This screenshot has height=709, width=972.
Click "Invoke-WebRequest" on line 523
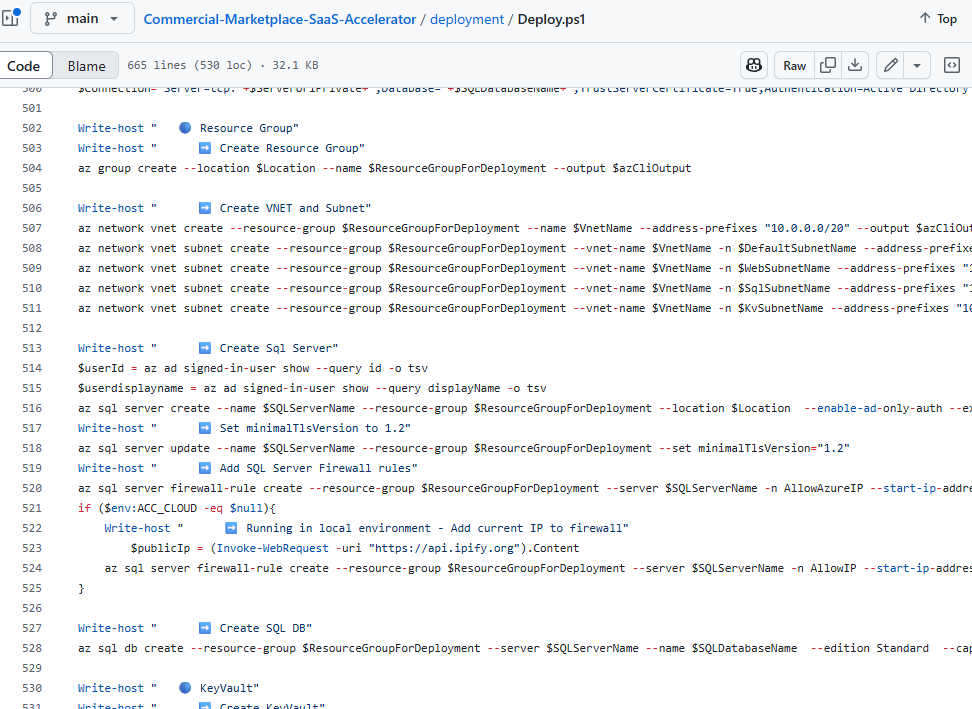[273, 548]
